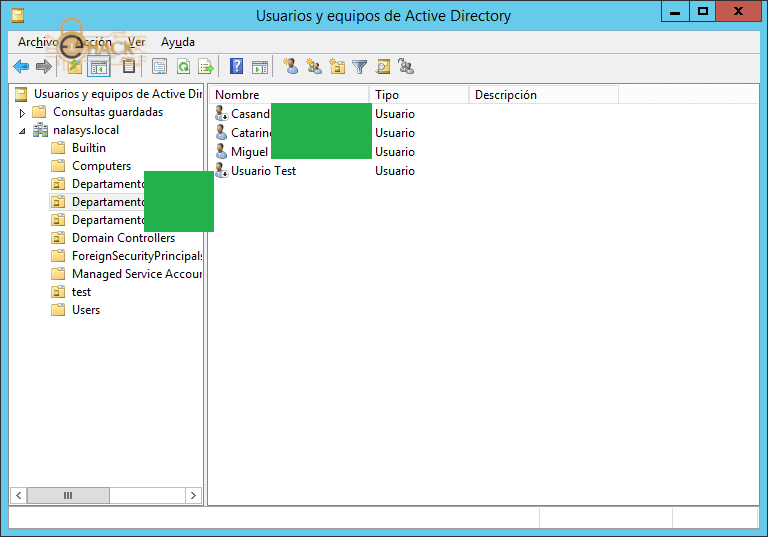The width and height of the screenshot is (768, 538).
Task: Open filter options with the funnel icon
Action: point(360,67)
